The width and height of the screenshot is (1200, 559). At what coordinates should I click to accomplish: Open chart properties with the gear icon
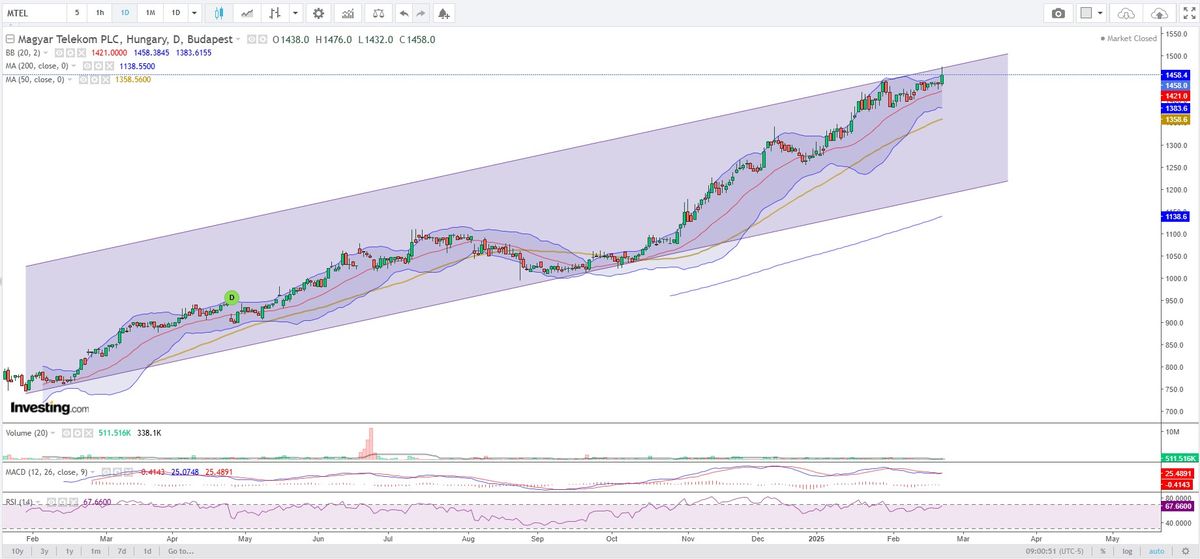click(x=318, y=13)
